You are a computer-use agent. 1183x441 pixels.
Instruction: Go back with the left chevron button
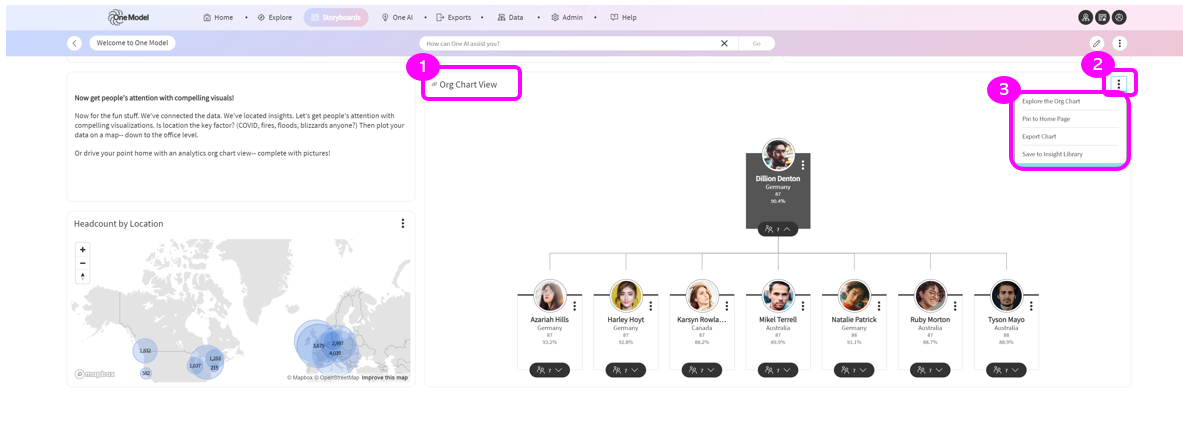coord(74,44)
